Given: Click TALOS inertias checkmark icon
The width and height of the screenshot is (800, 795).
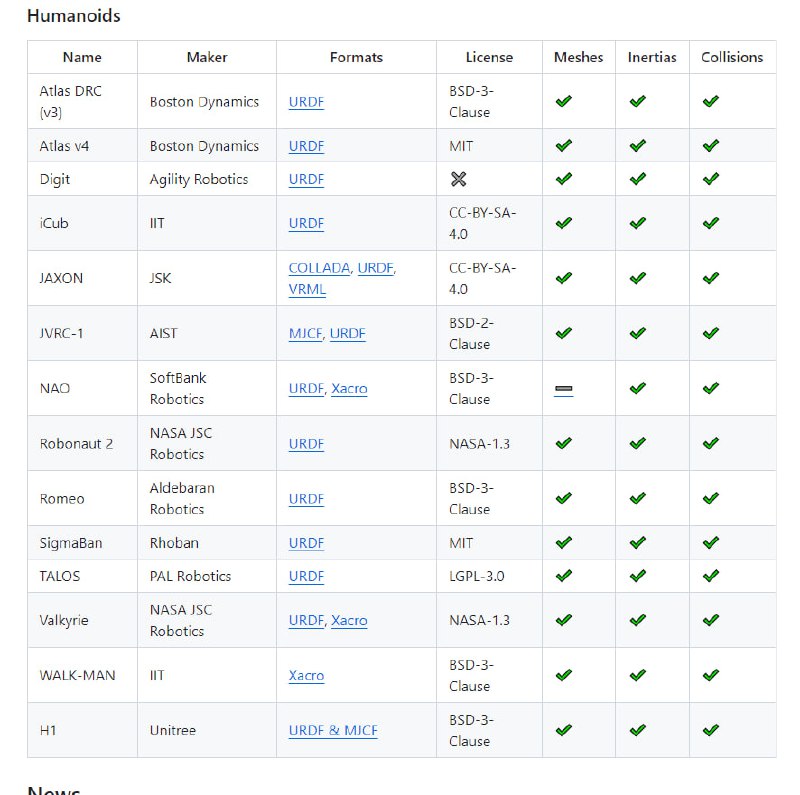Looking at the screenshot, I should pyautogui.click(x=637, y=576).
